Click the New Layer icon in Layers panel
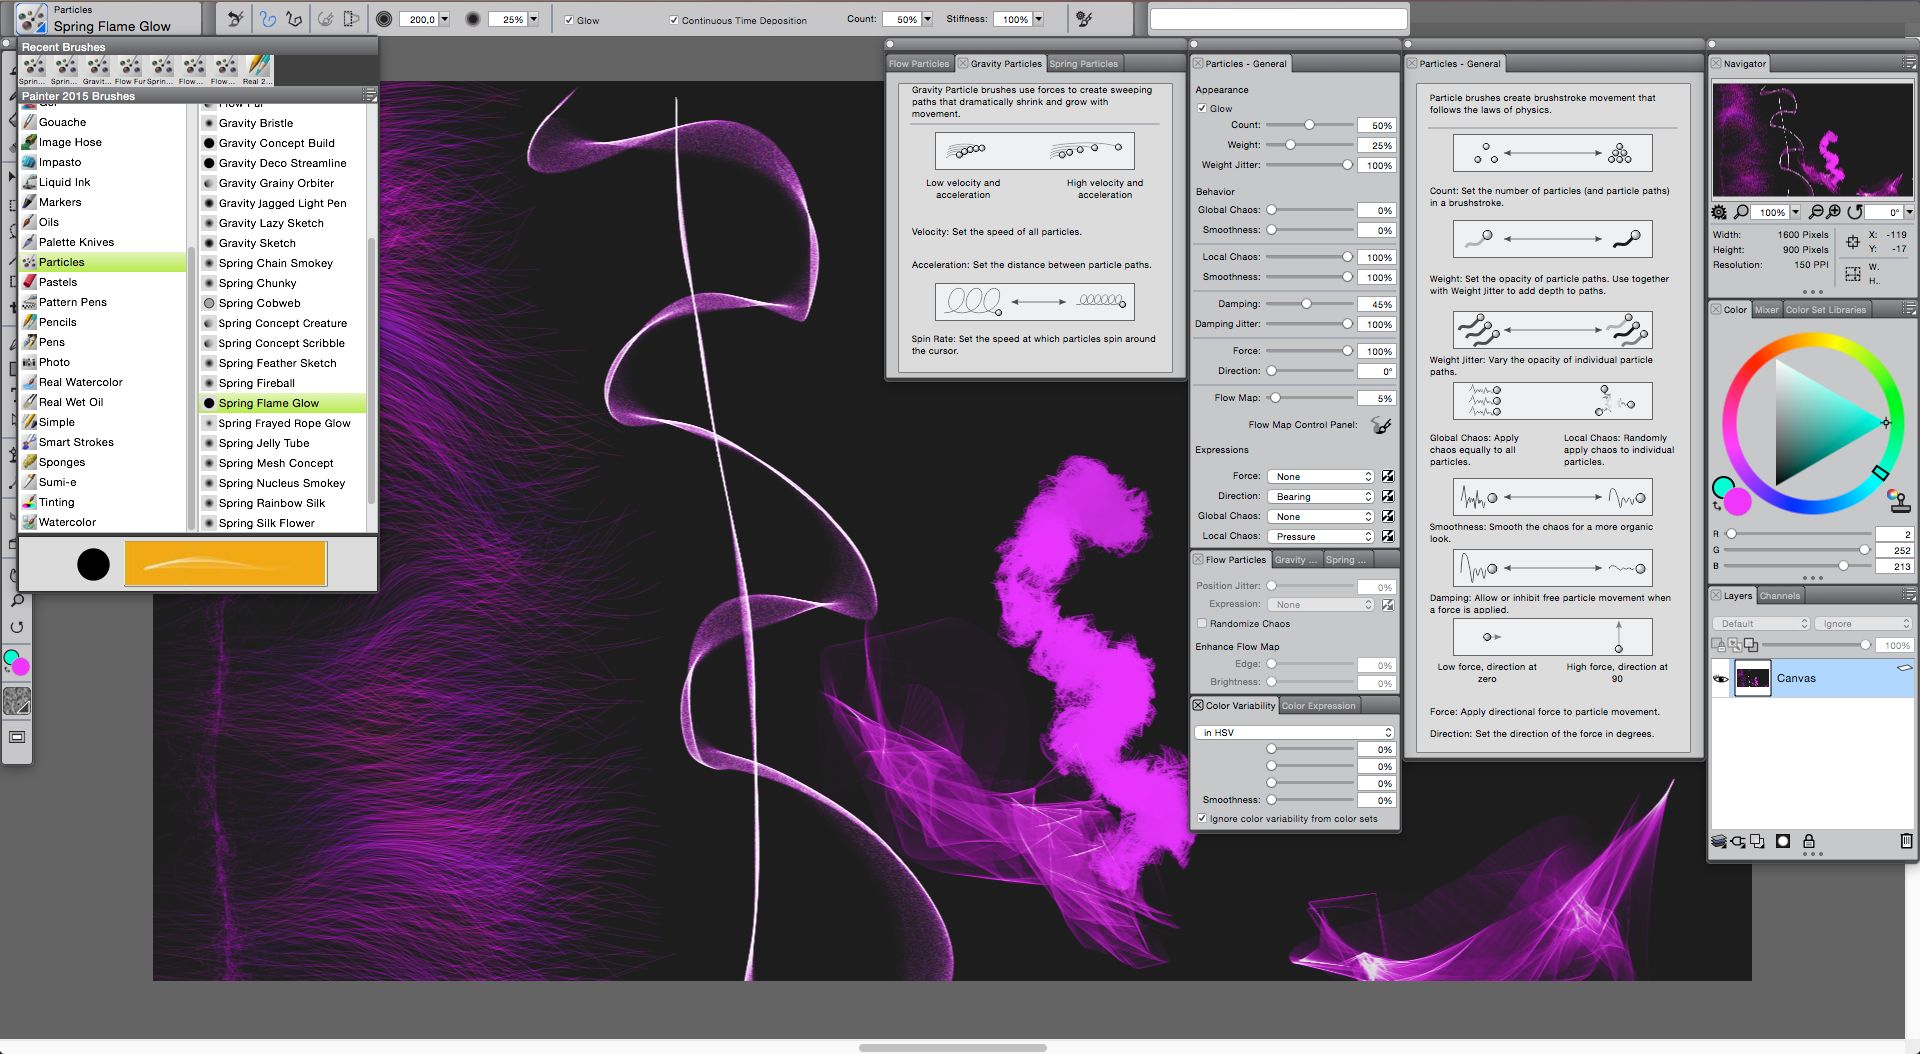Image resolution: width=1920 pixels, height=1054 pixels. 1758,841
